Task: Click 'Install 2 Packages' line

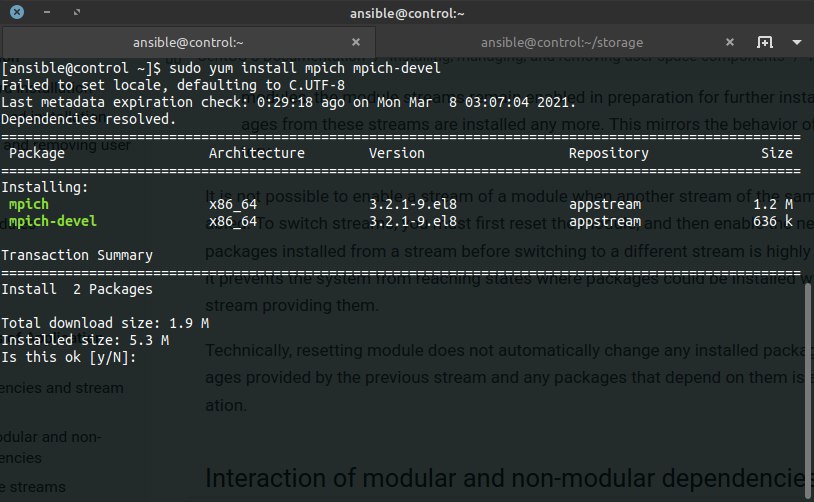Action: (77, 289)
